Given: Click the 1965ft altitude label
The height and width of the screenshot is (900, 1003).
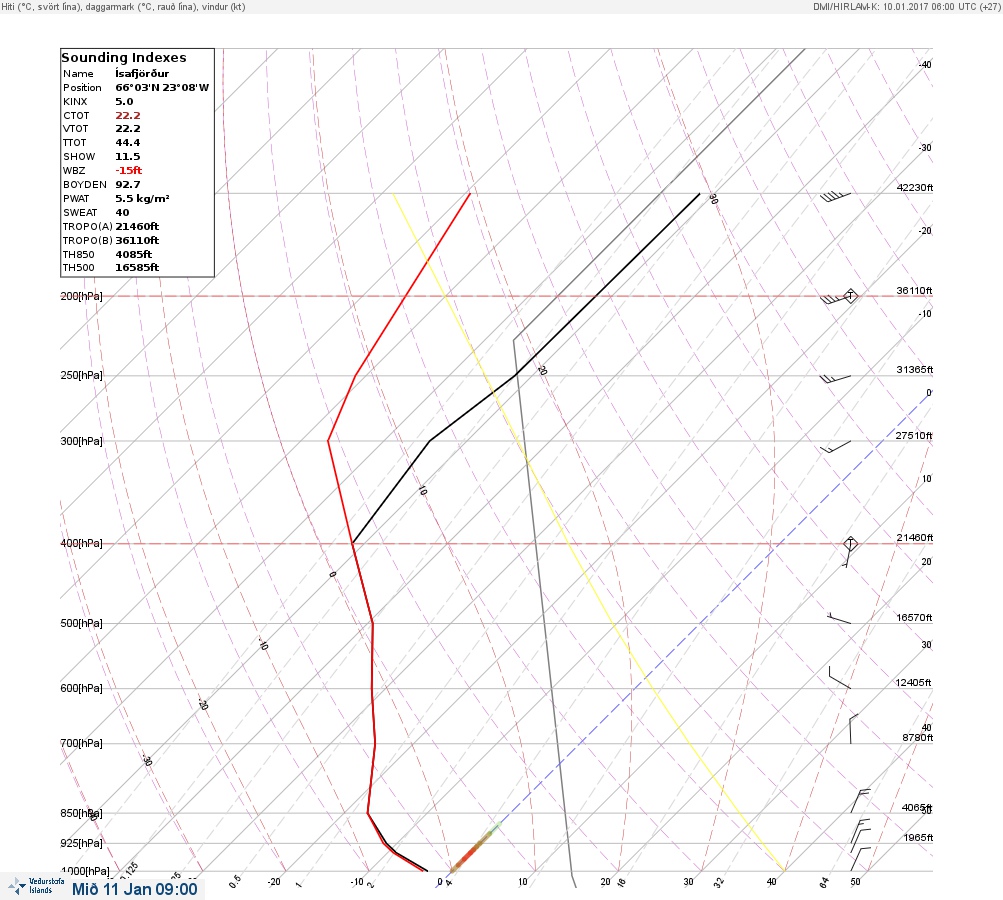Looking at the screenshot, I should click(918, 837).
